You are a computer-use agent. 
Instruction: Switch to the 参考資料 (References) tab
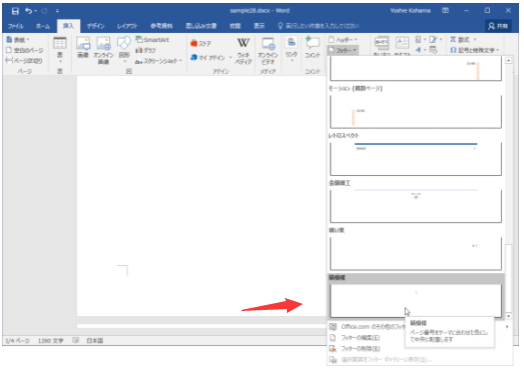(161, 26)
